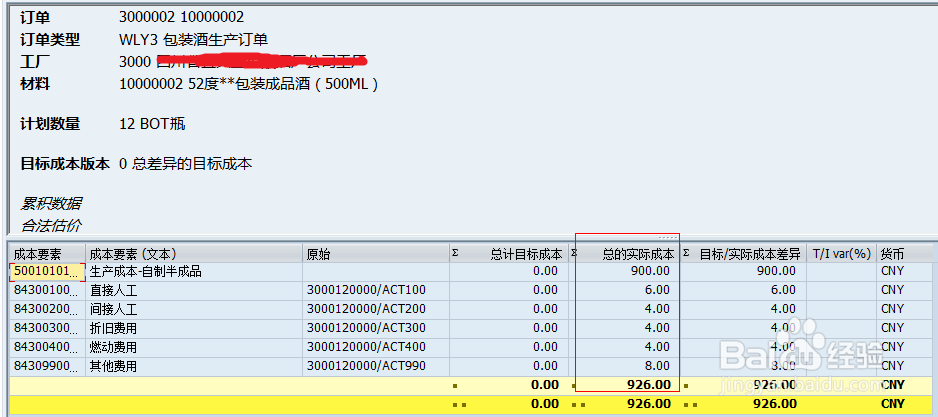Viewport: 938px width, 417px height.
Task: Click the grand total row variance 926.00
Action: (775, 404)
